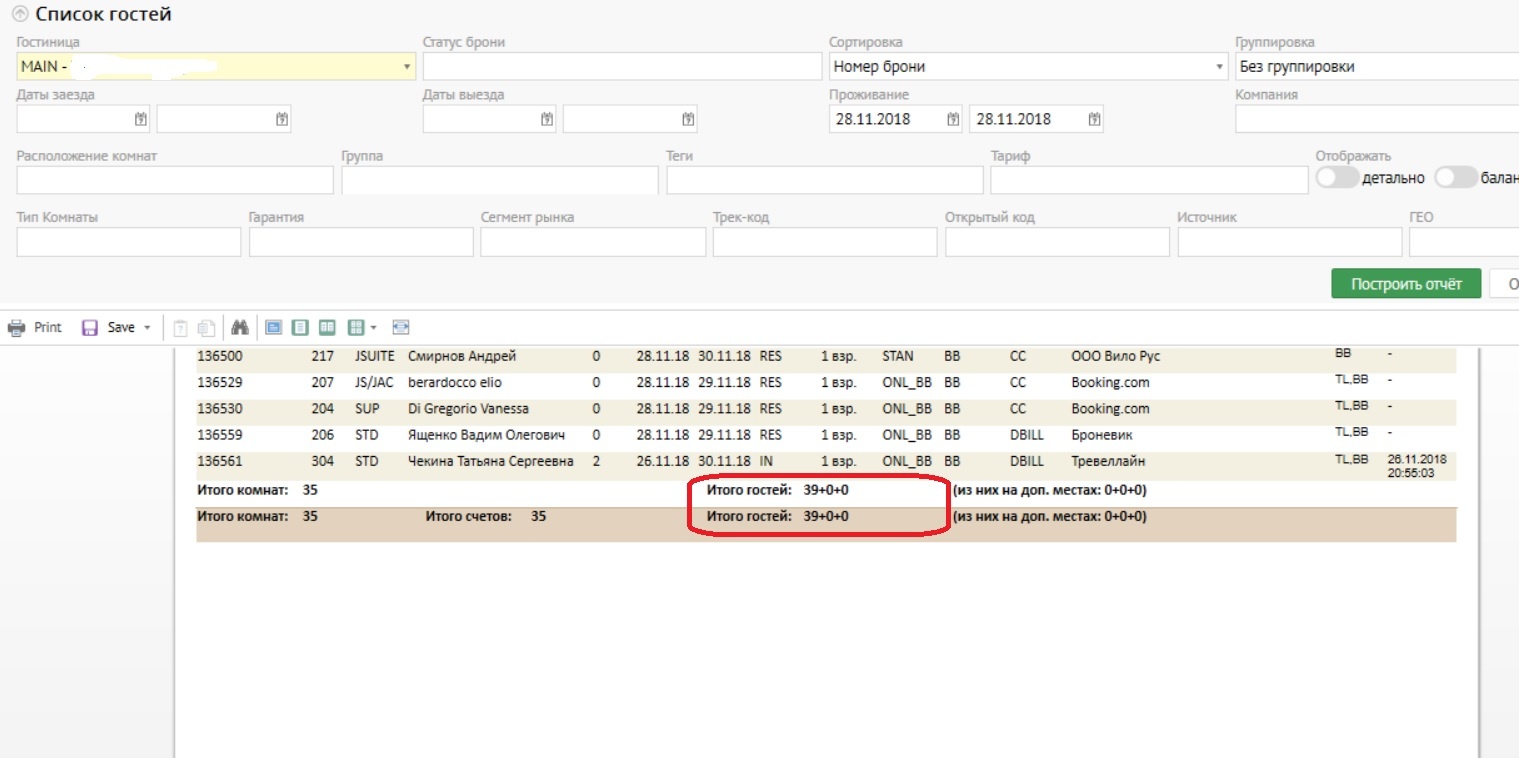The image size is (1519, 758).
Task: Switch to full-screen view icon
Action: pyautogui.click(x=274, y=328)
